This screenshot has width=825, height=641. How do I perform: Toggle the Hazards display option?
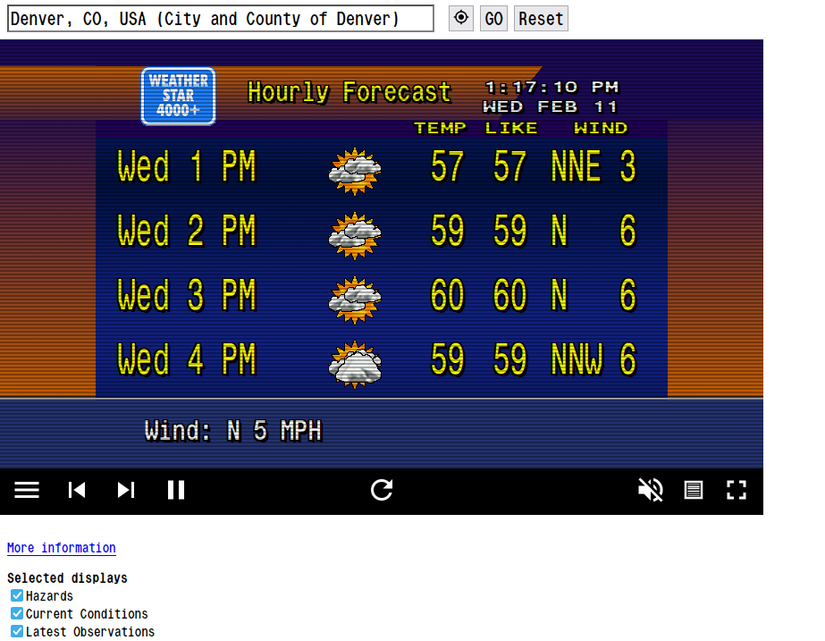pyautogui.click(x=16, y=595)
